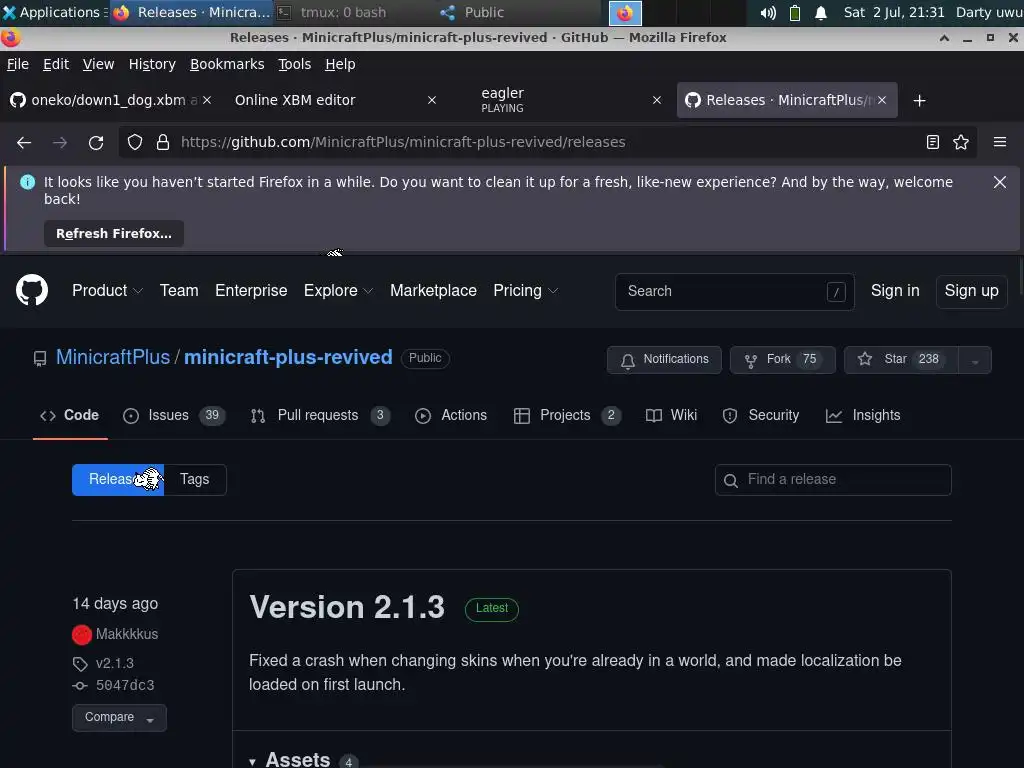Open the View menu
Image resolution: width=1024 pixels, height=768 pixels.
(99, 64)
